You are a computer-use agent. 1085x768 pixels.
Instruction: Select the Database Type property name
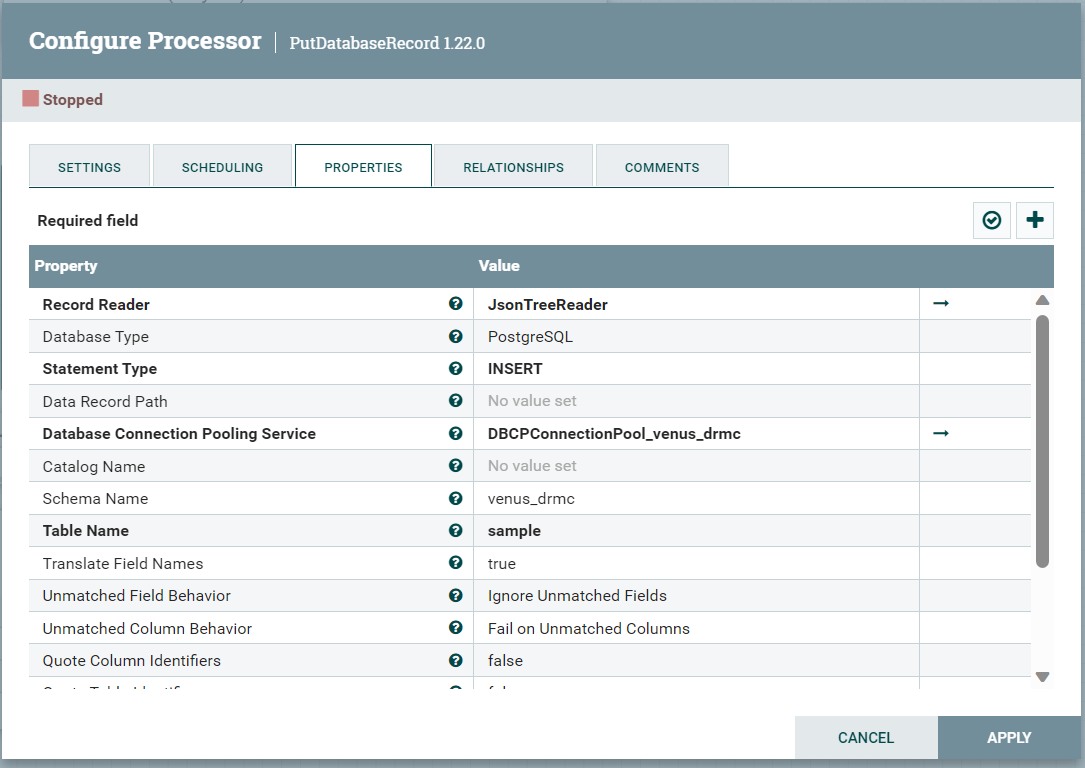95,337
